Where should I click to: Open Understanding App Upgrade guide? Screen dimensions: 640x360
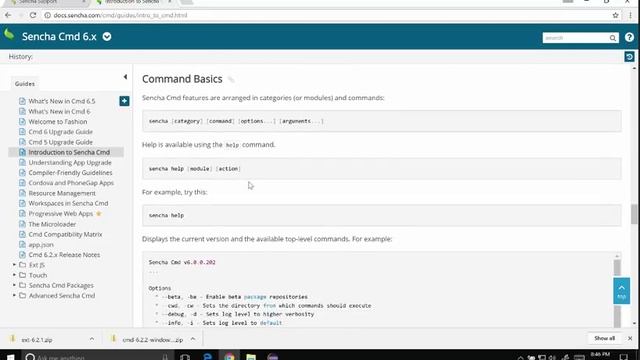pyautogui.click(x=70, y=162)
